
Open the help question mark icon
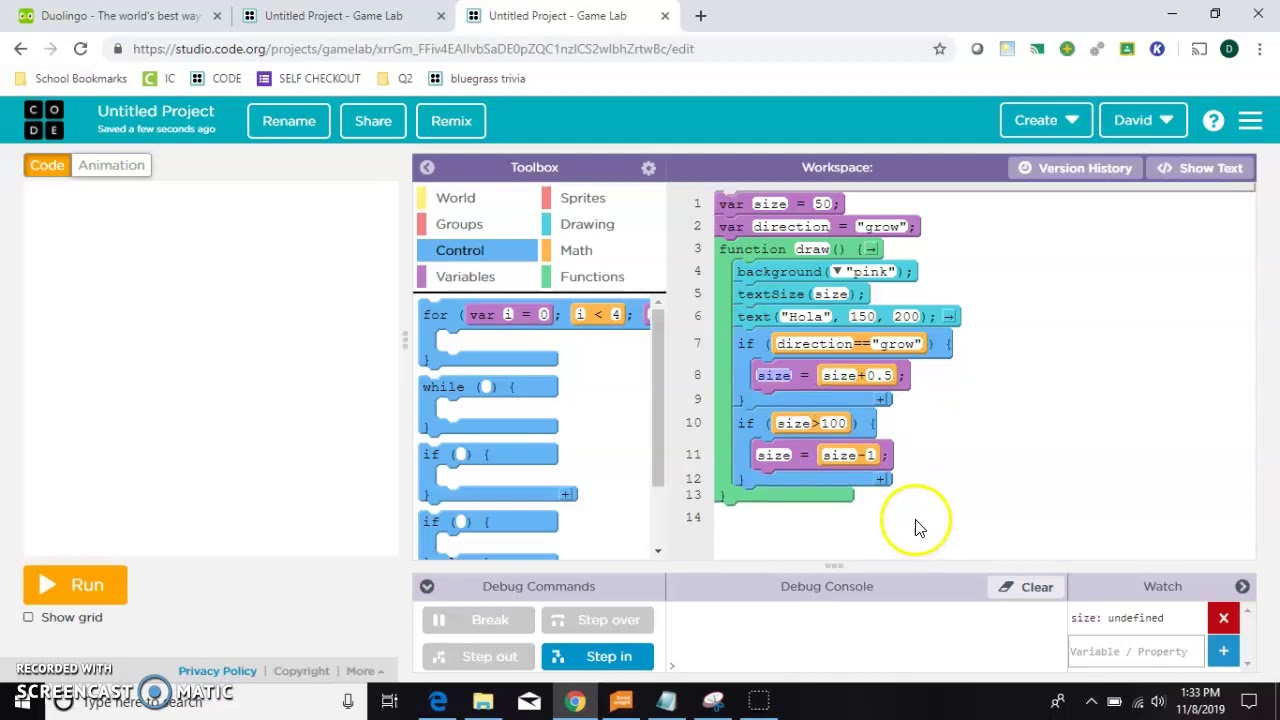point(1213,121)
